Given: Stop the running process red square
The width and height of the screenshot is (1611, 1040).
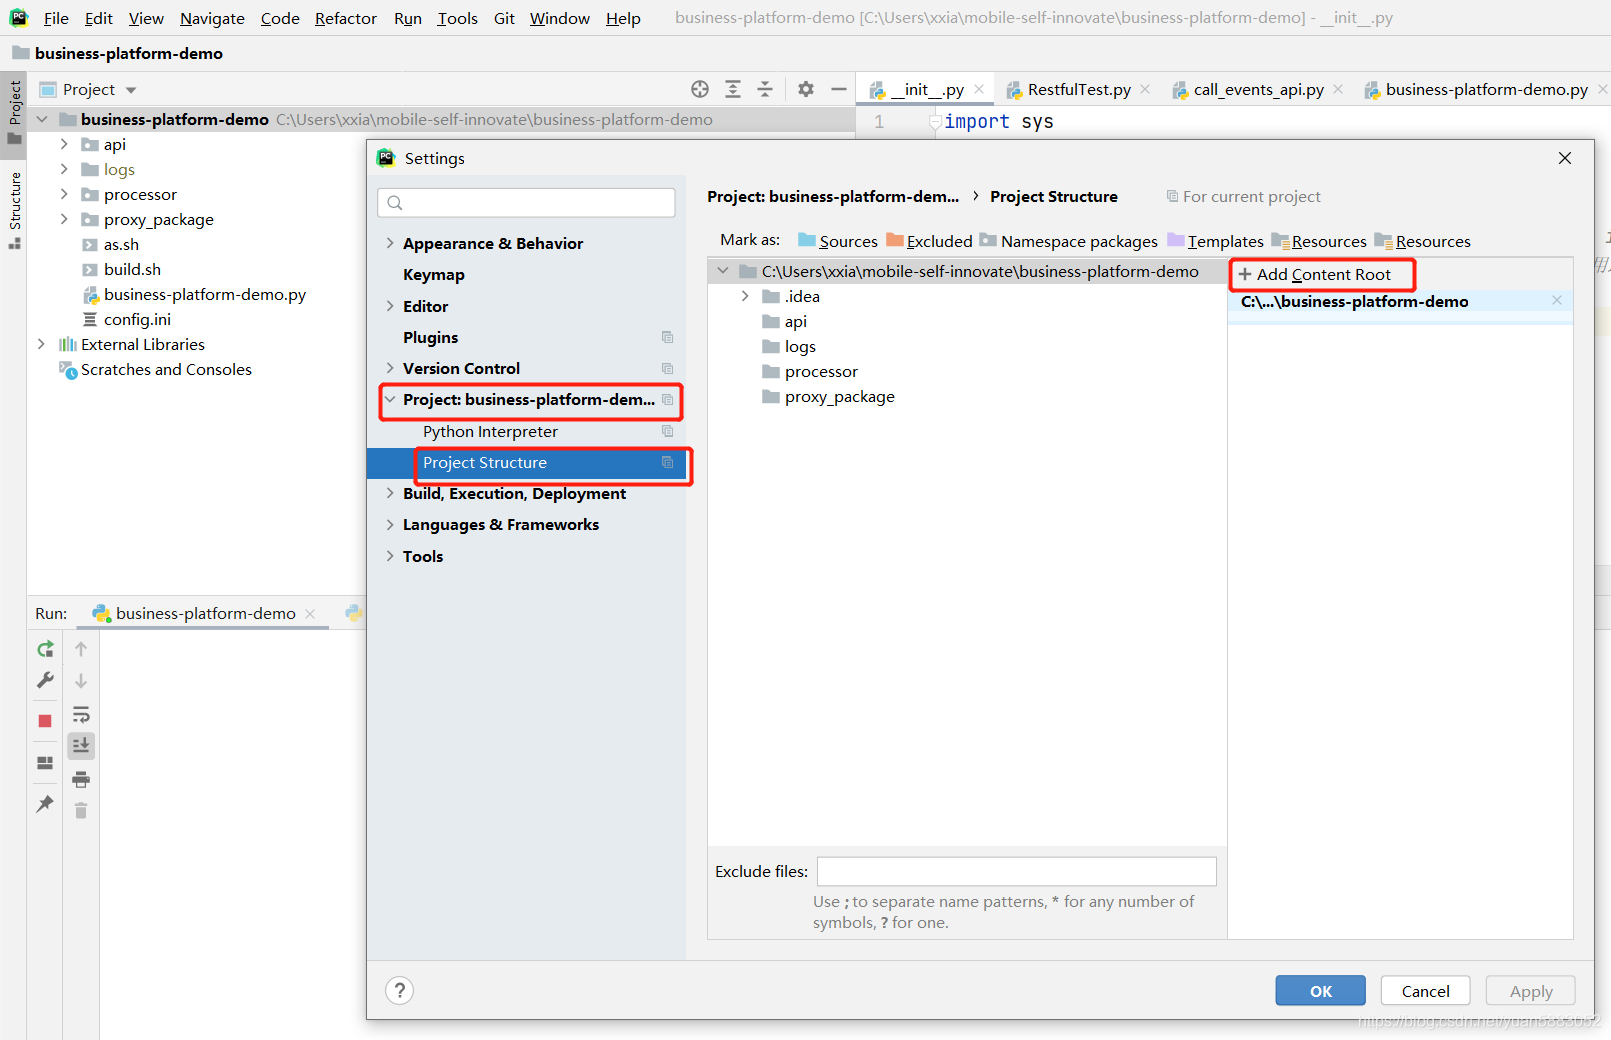Looking at the screenshot, I should [45, 720].
